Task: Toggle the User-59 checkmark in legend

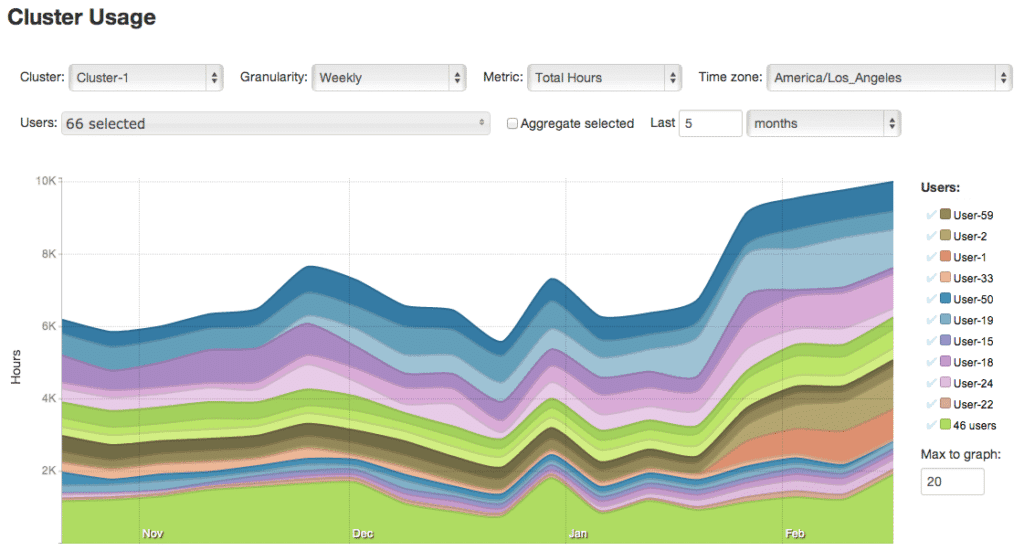Action: 931,215
